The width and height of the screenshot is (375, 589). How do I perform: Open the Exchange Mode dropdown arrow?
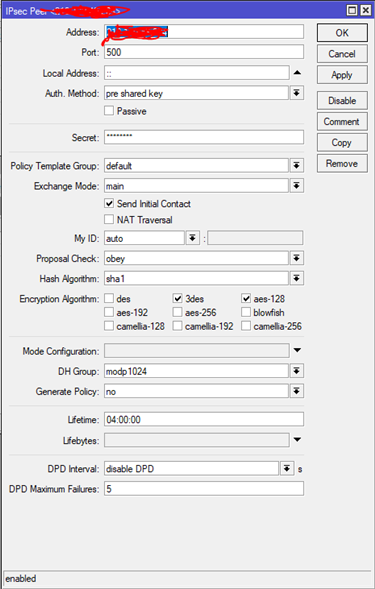click(x=296, y=186)
